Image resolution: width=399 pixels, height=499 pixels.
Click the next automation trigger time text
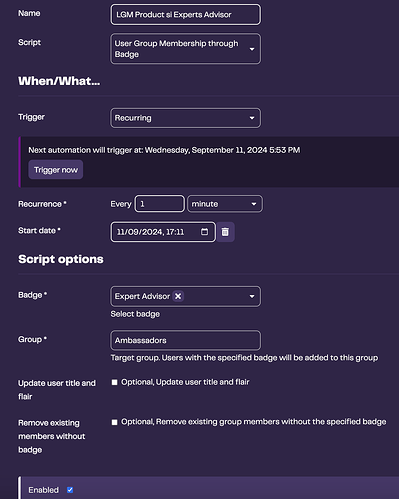point(164,150)
